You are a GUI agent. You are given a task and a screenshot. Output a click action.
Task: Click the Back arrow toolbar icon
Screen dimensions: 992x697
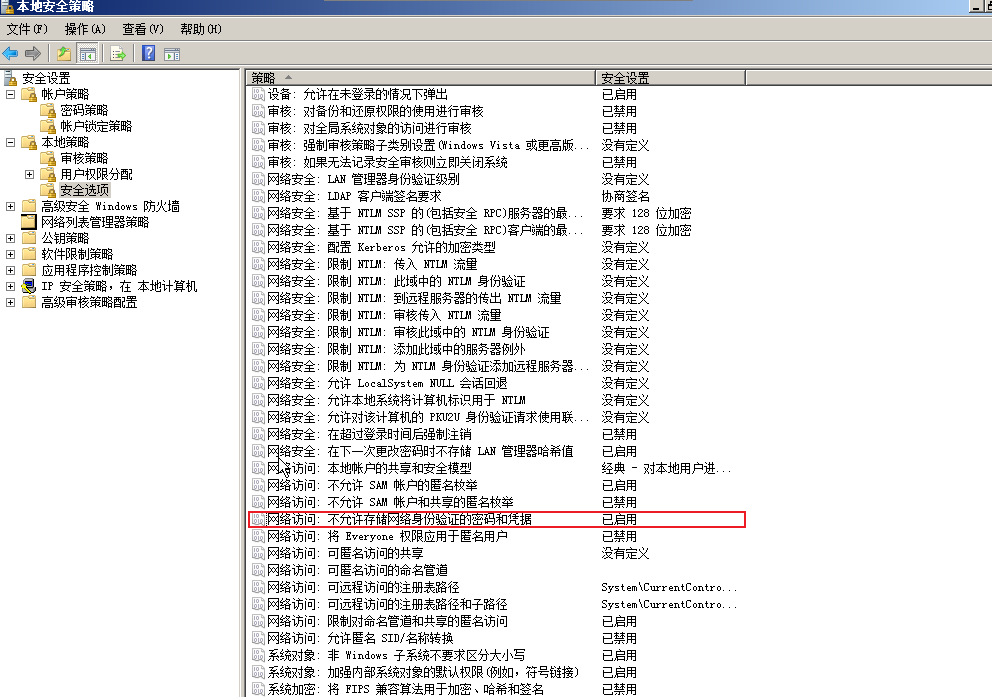pos(10,54)
